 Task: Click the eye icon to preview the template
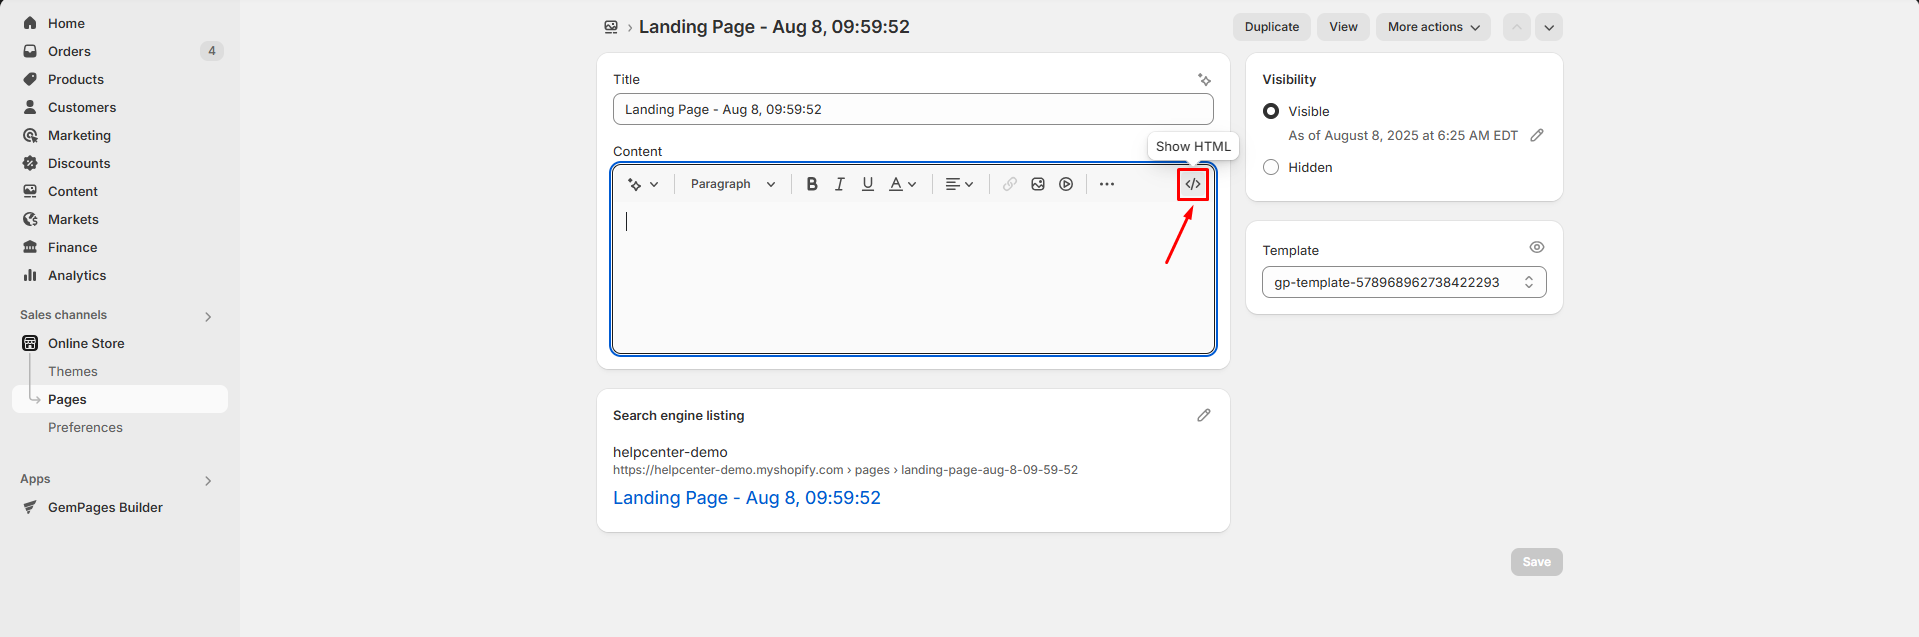1537,247
